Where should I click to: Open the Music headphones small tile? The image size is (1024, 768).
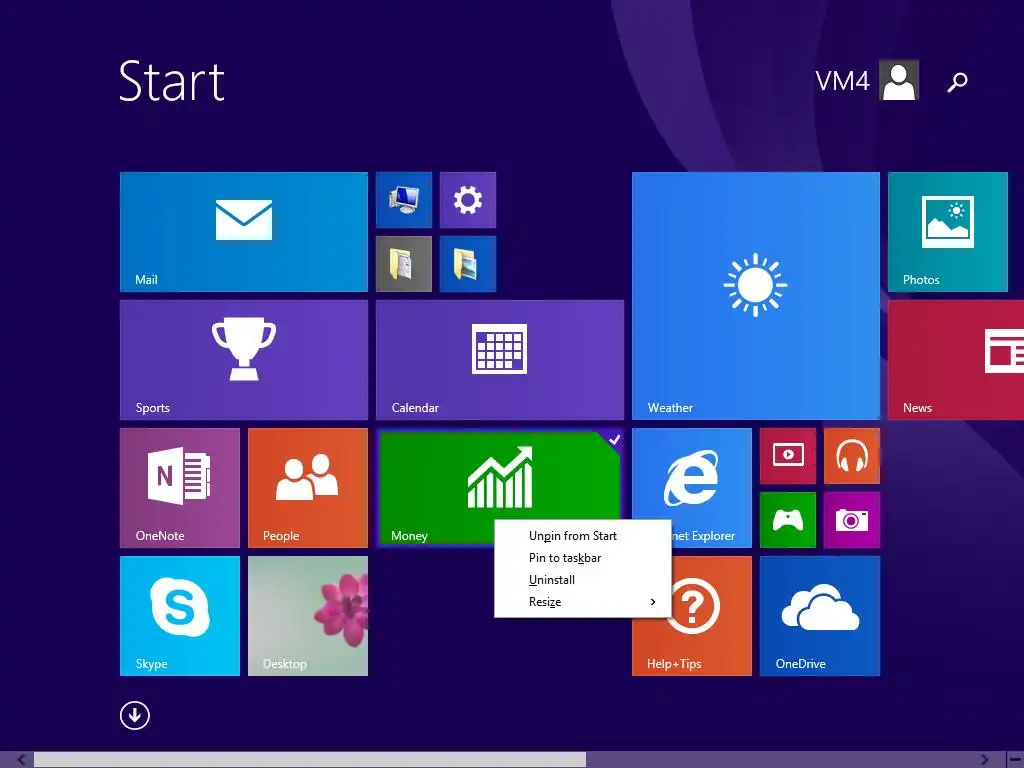click(x=852, y=456)
